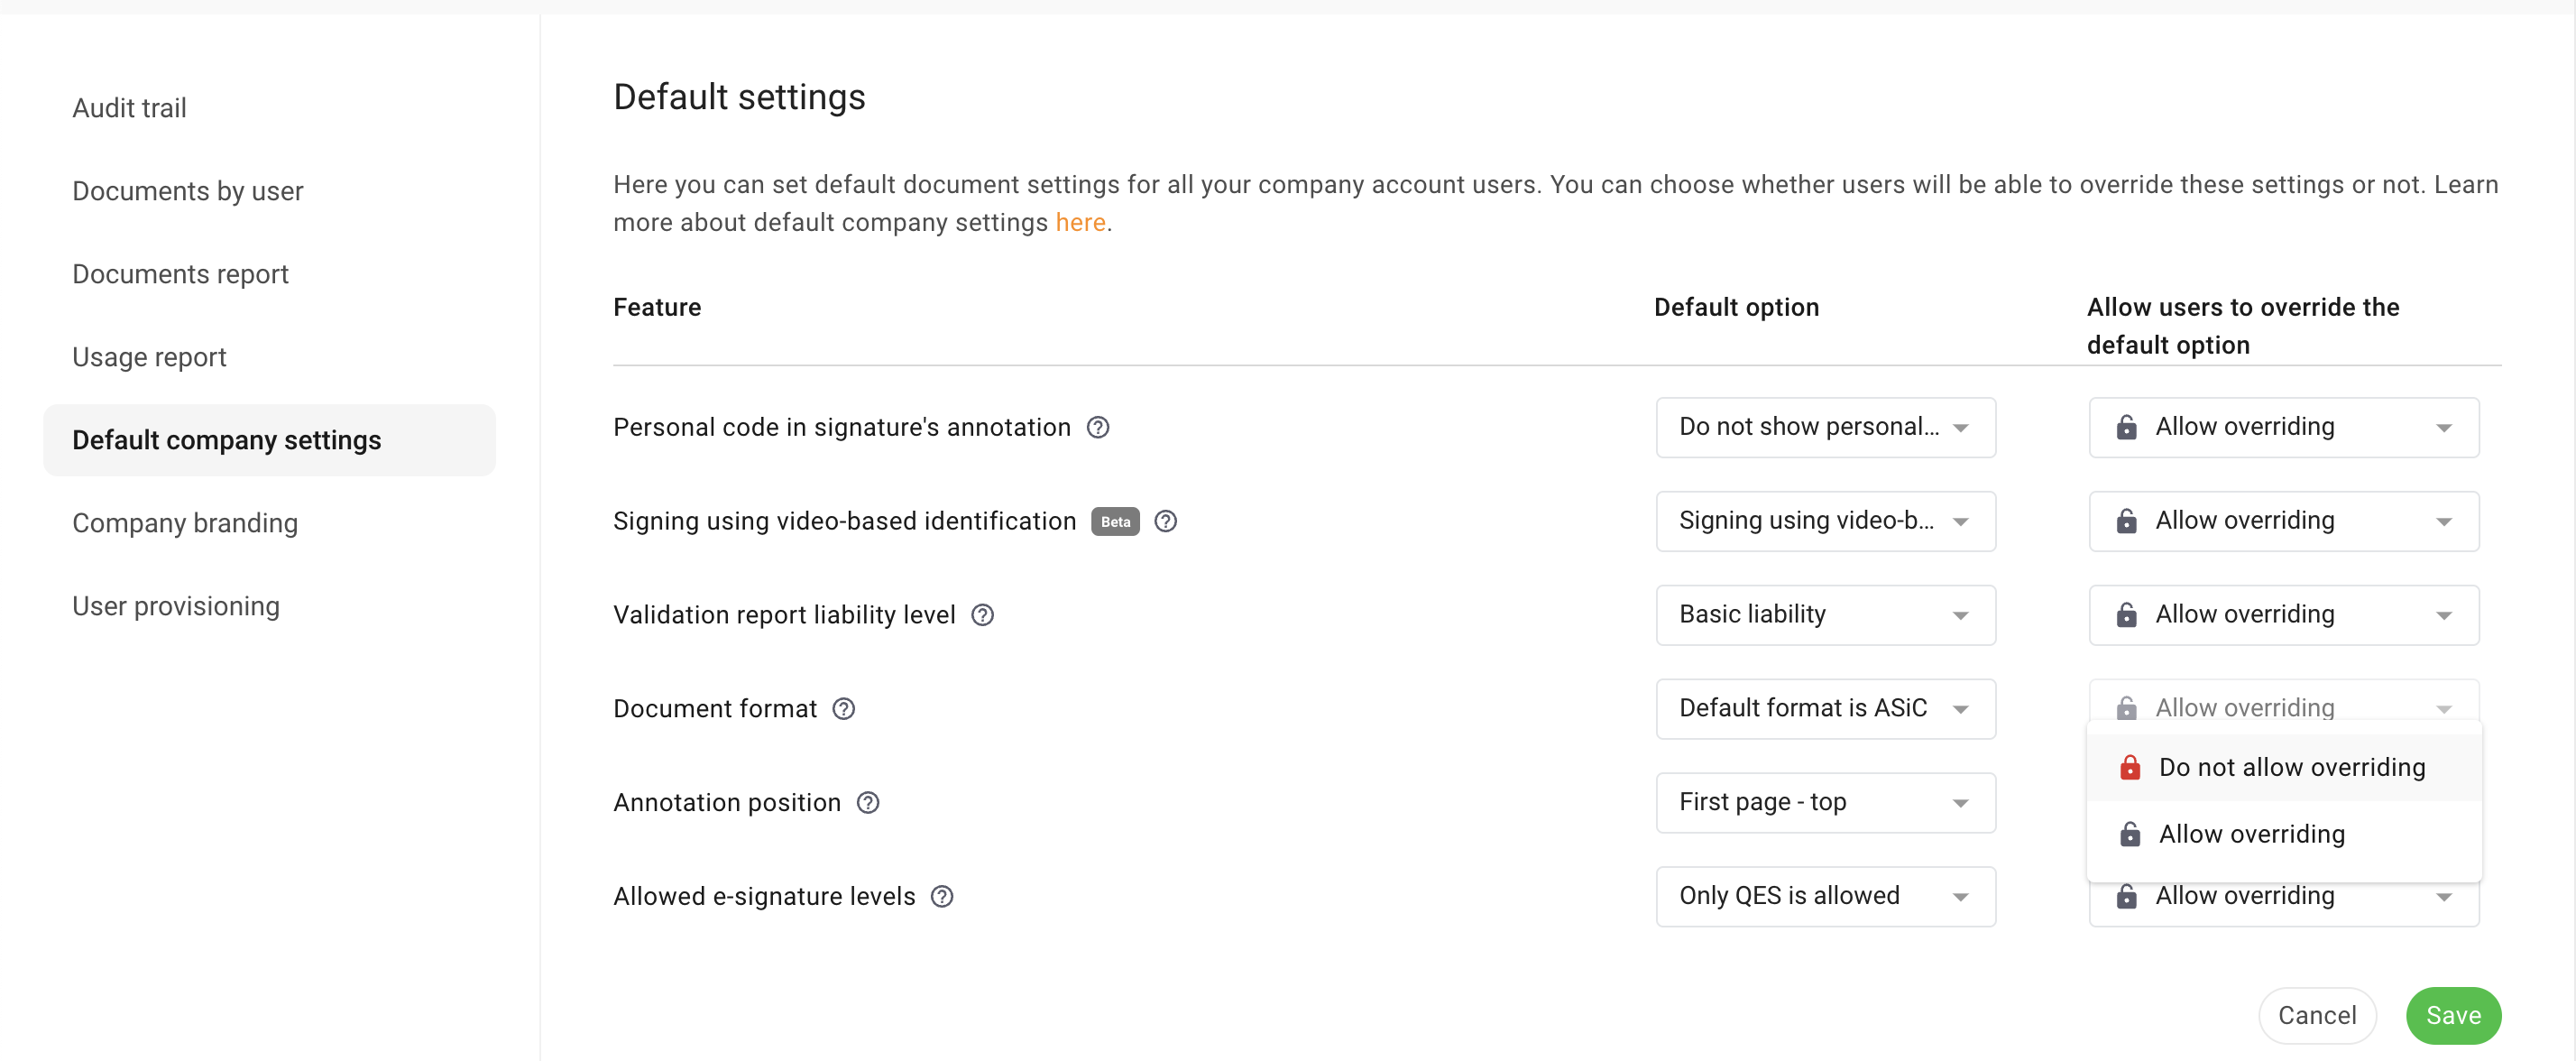Open Default format is ASiC dropdown
2576x1061 pixels.
(x=1825, y=709)
